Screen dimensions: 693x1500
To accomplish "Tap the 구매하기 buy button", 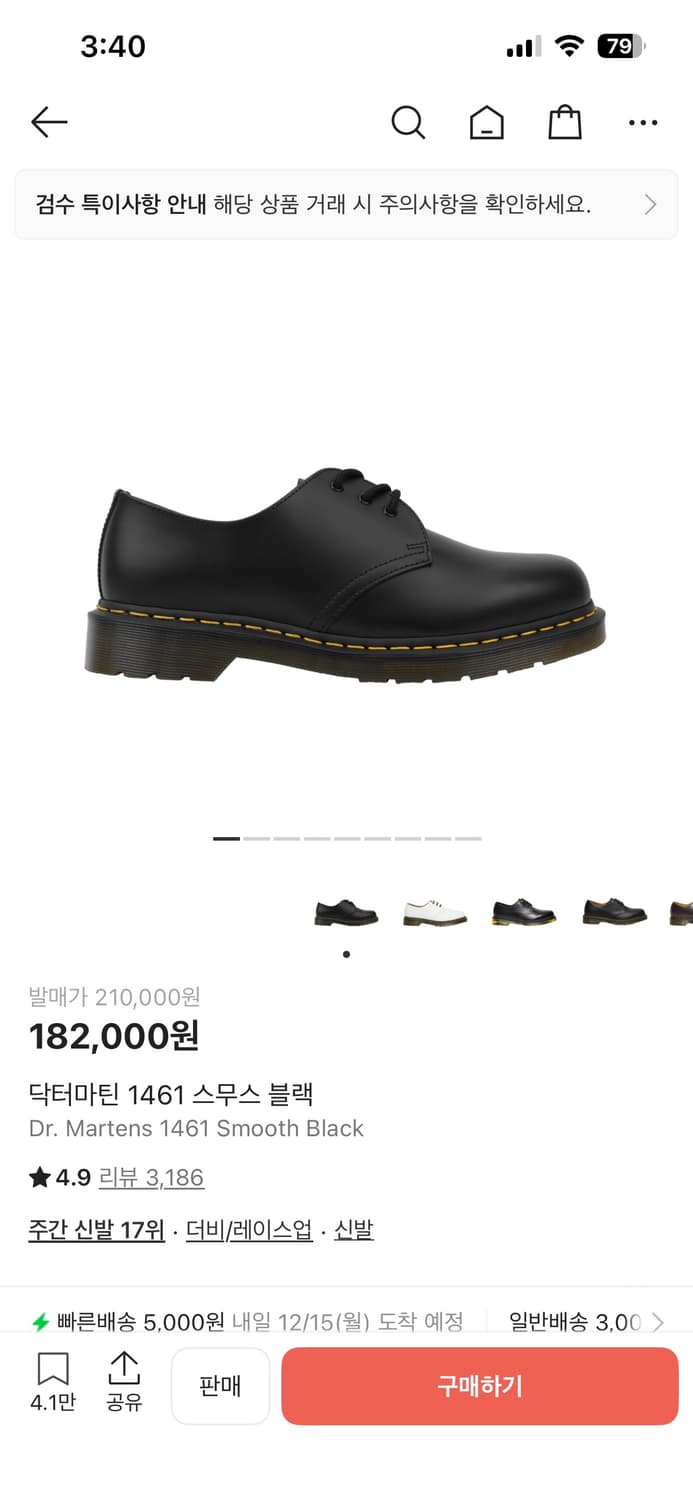I will 480,1386.
